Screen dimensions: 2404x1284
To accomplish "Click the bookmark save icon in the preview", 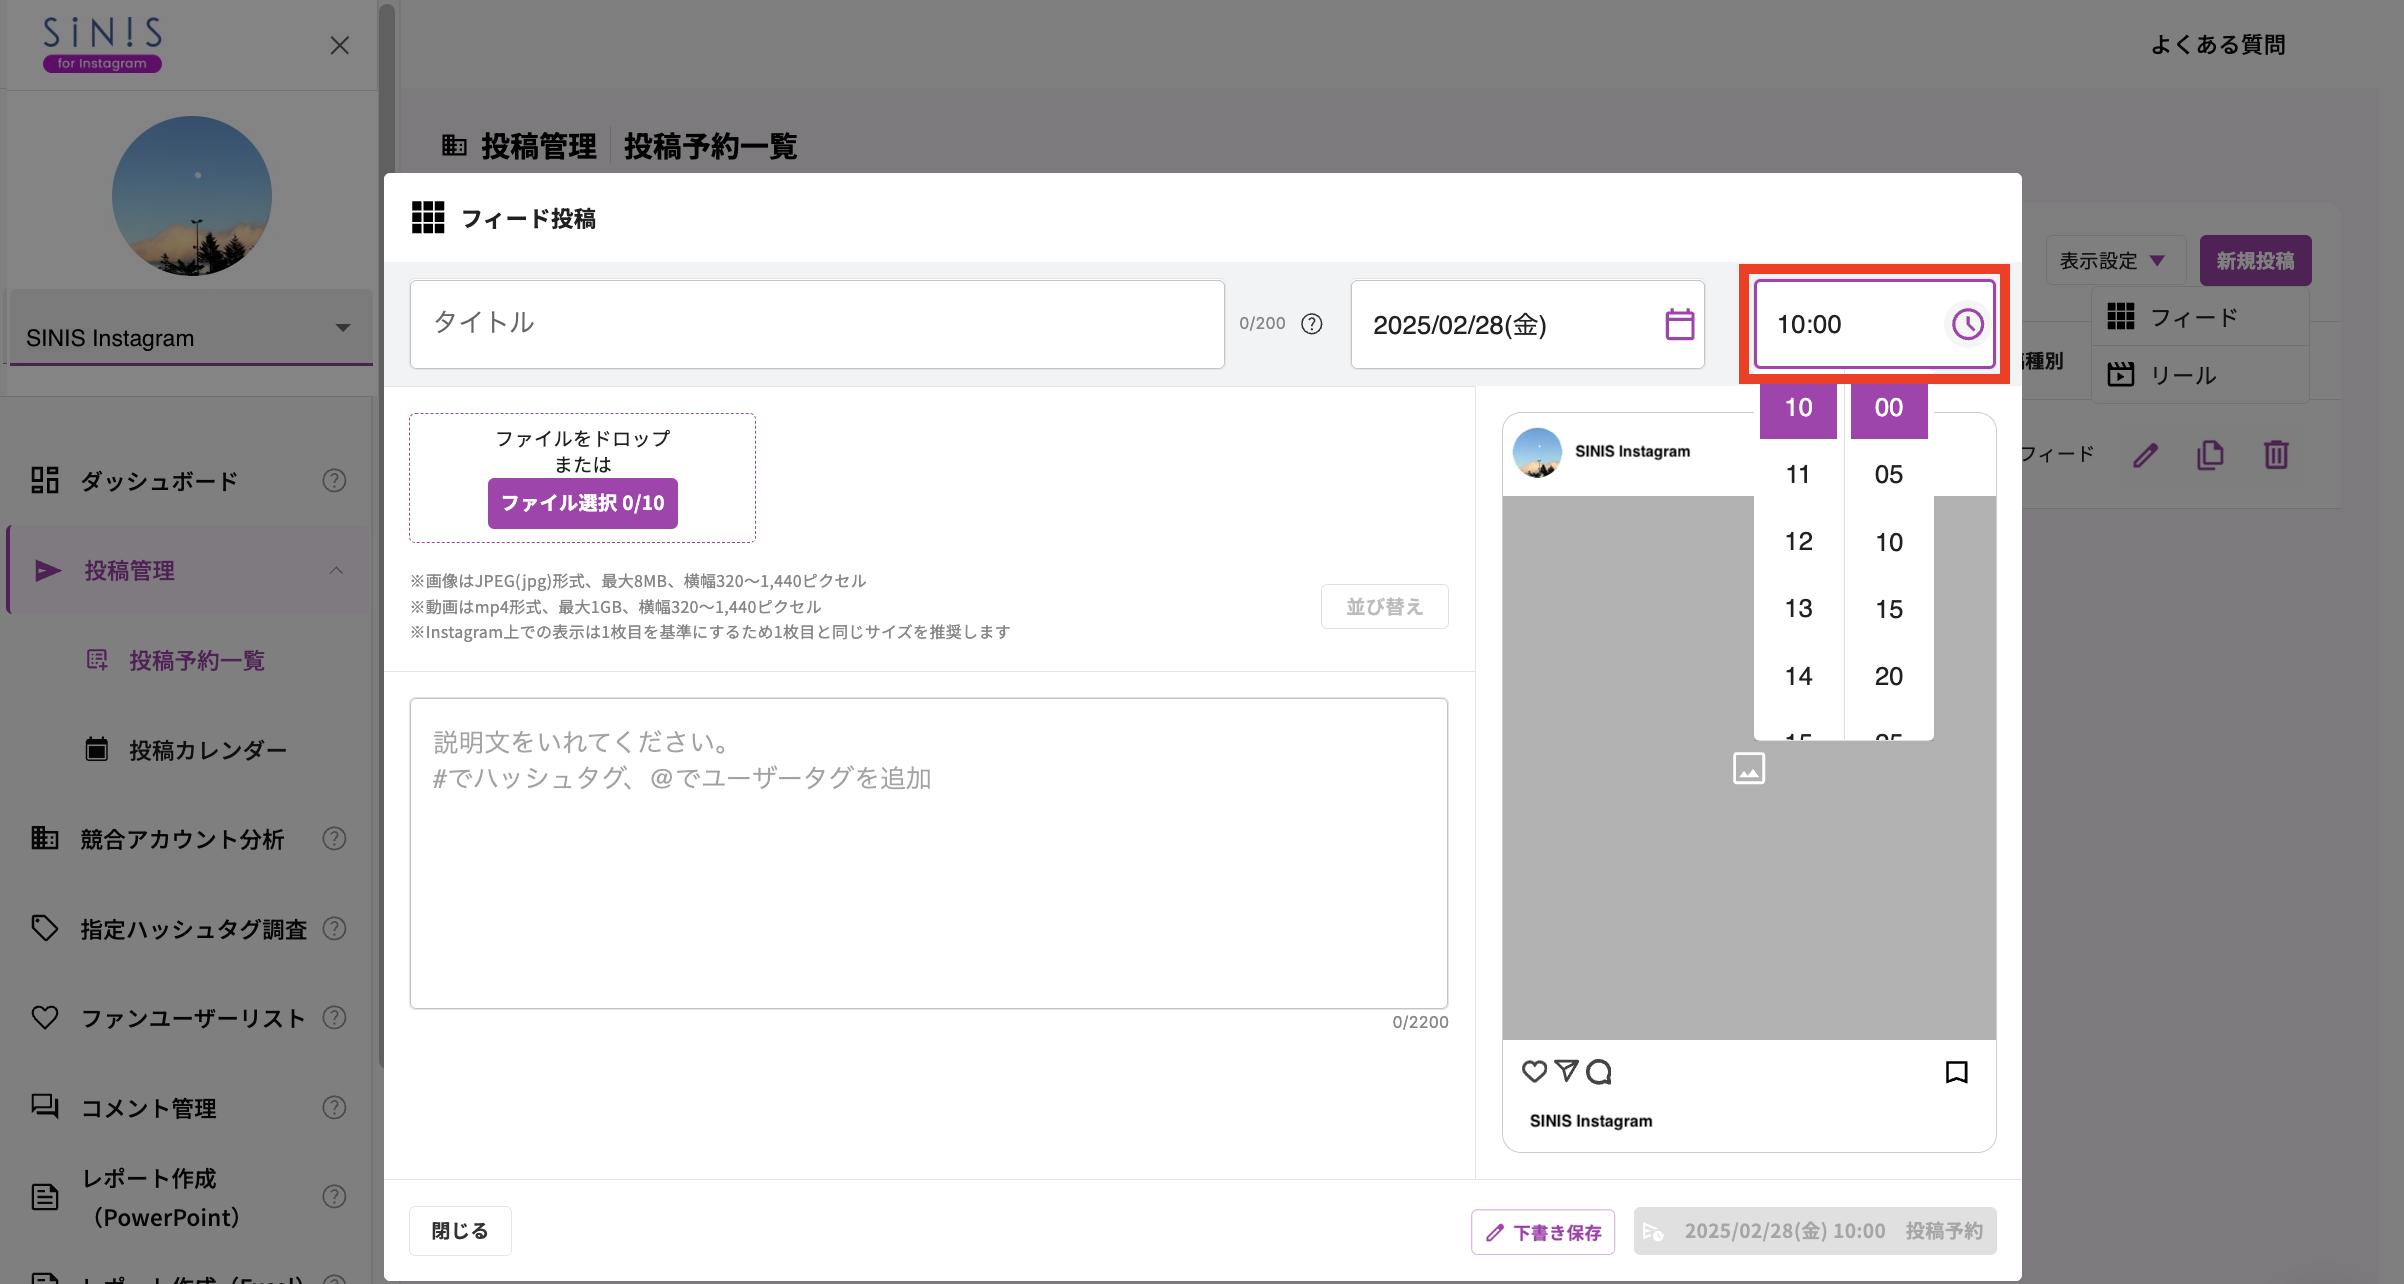I will pyautogui.click(x=1955, y=1071).
